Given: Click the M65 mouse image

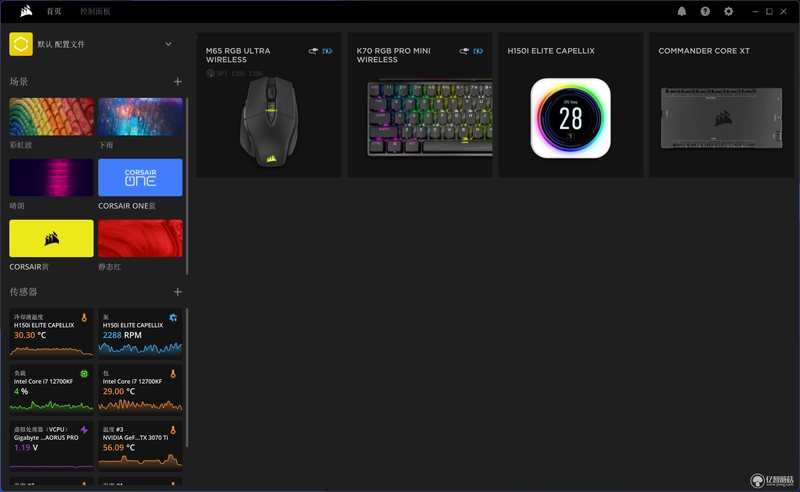Looking at the screenshot, I should point(269,121).
